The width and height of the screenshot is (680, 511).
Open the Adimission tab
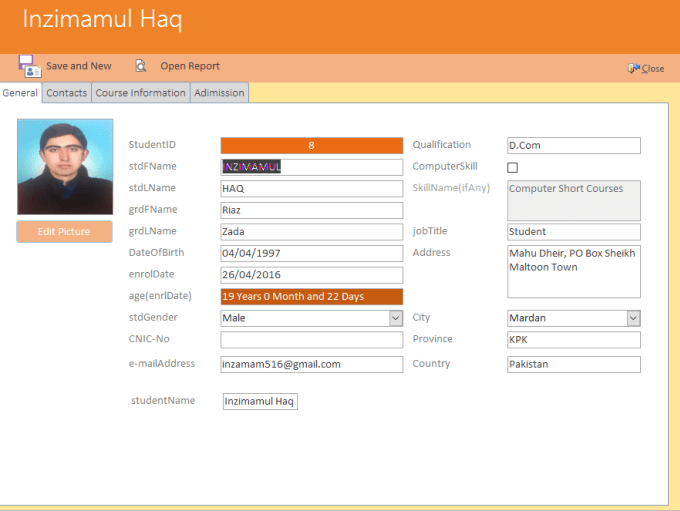(x=219, y=93)
